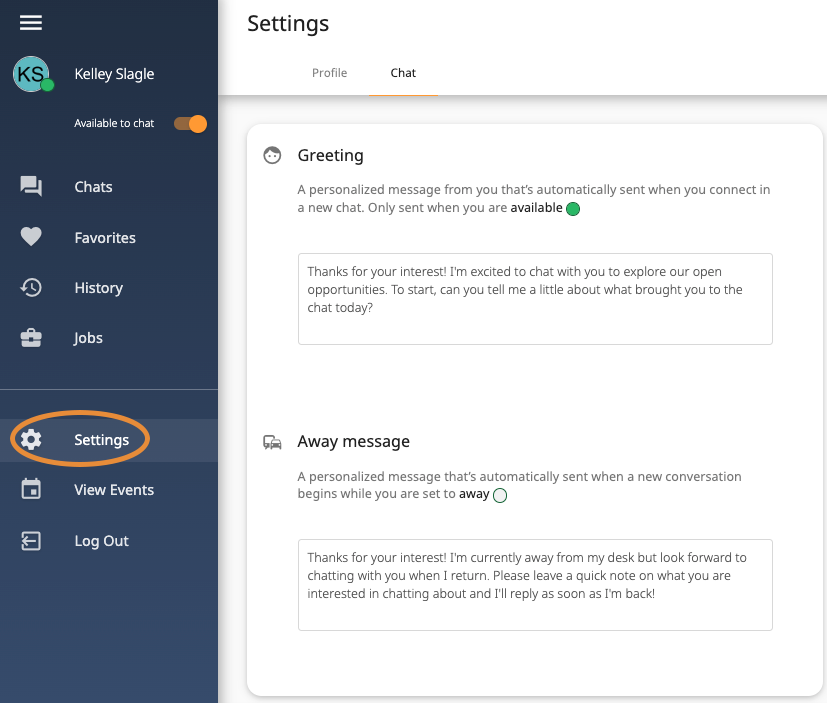Click the Jobs briefcase icon
This screenshot has height=703, width=827.
[x=31, y=338]
